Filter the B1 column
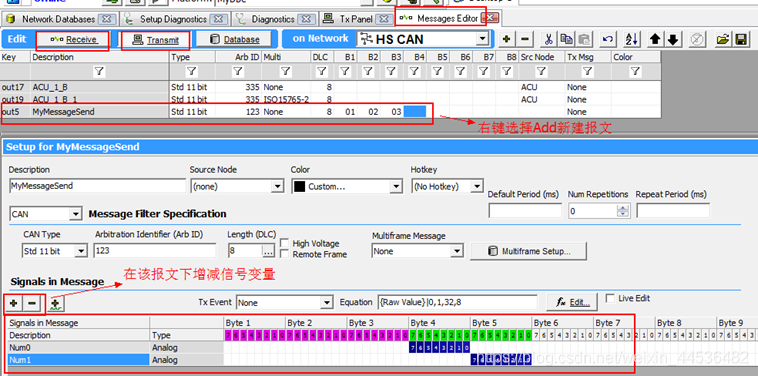 point(345,72)
